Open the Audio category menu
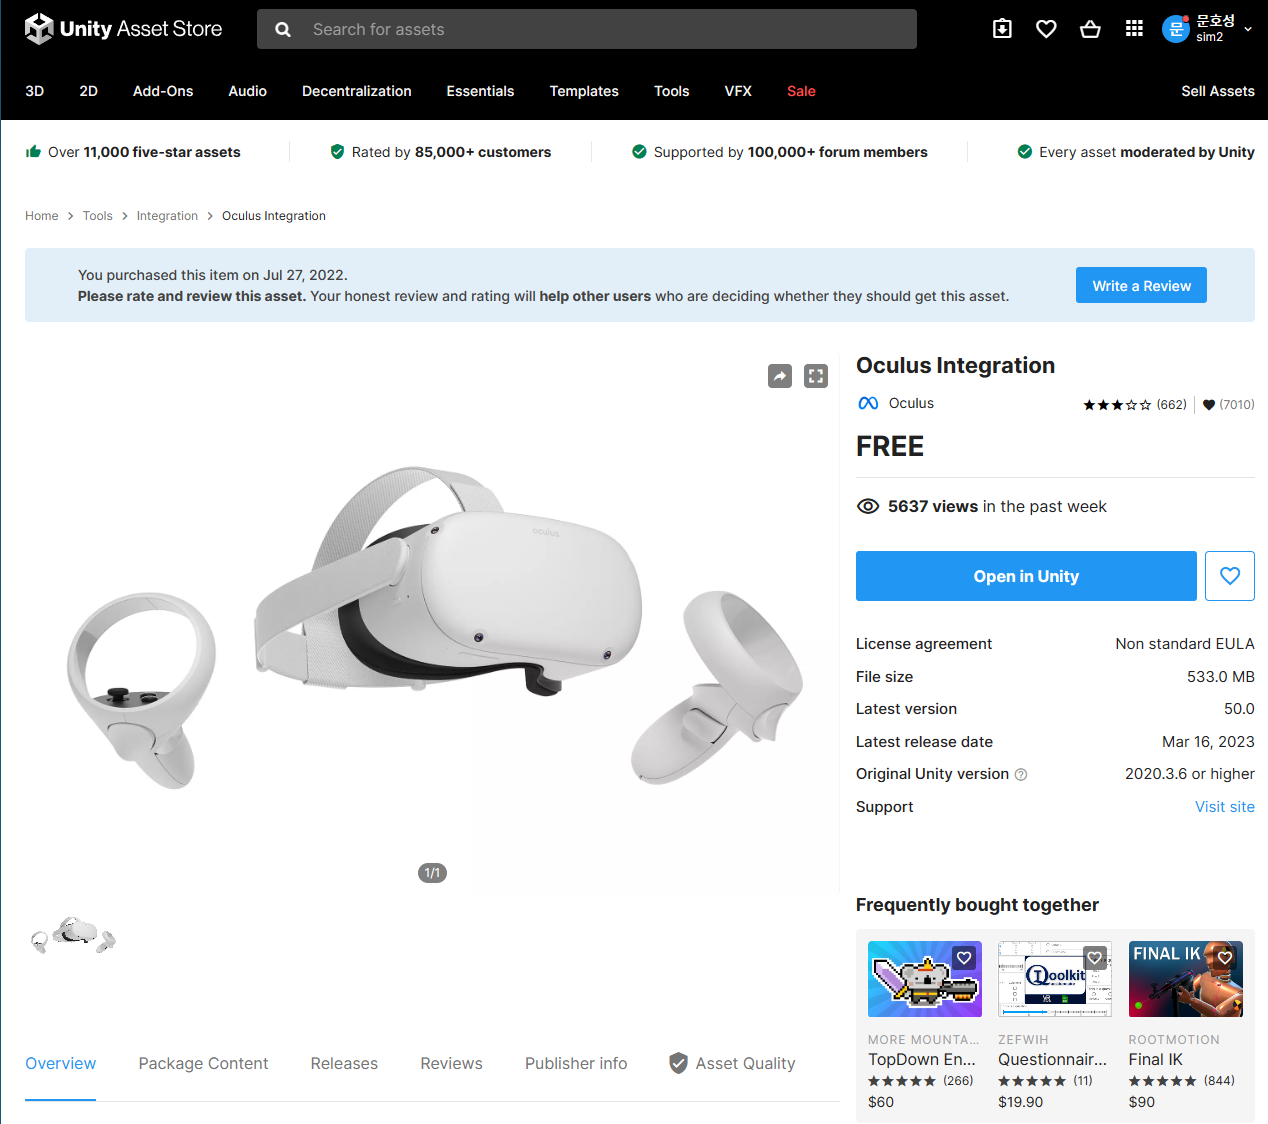The height and width of the screenshot is (1124, 1268). pyautogui.click(x=247, y=91)
